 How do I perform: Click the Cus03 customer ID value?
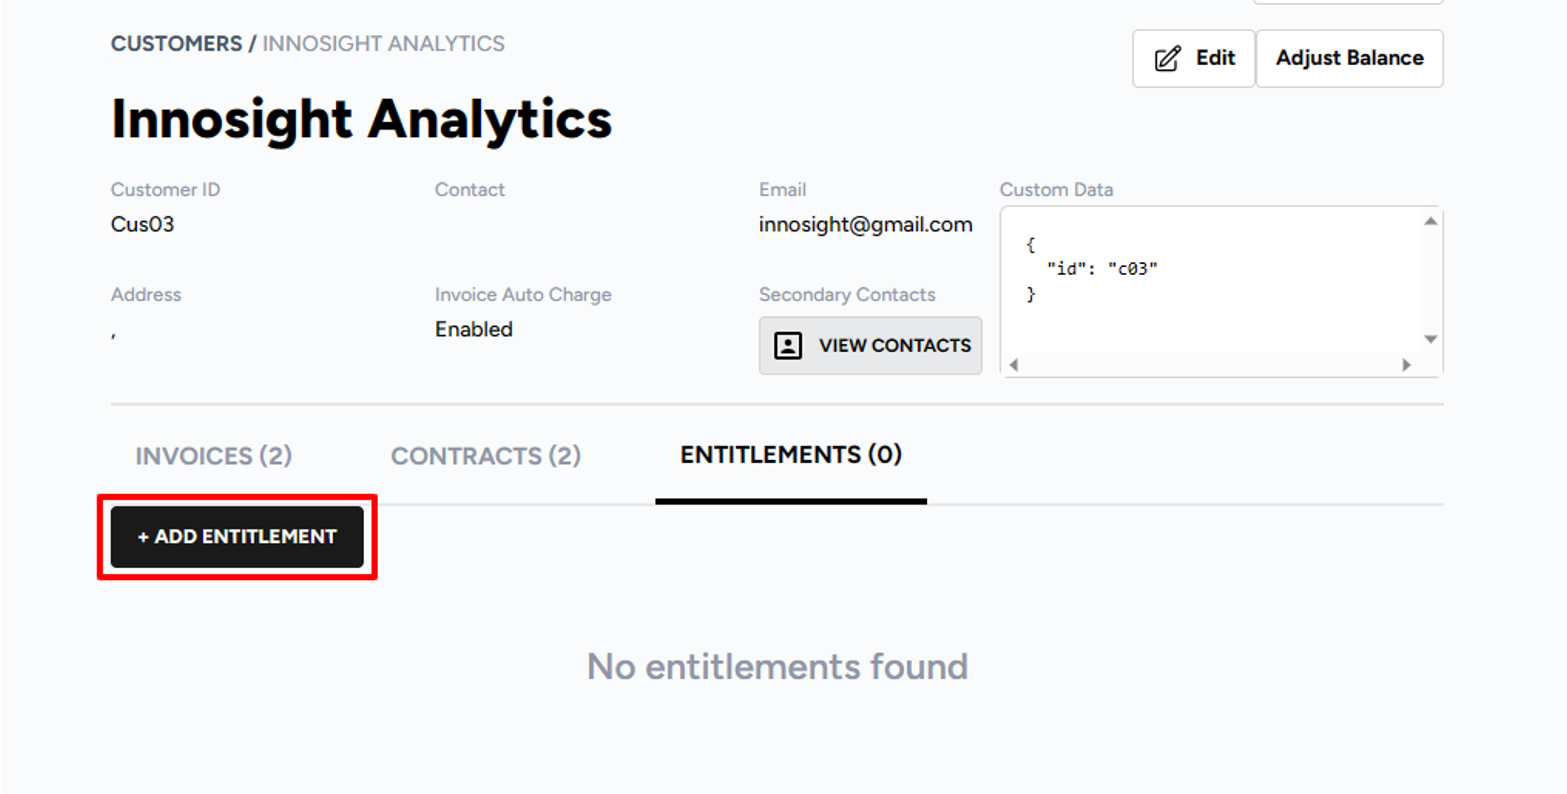[x=142, y=224]
